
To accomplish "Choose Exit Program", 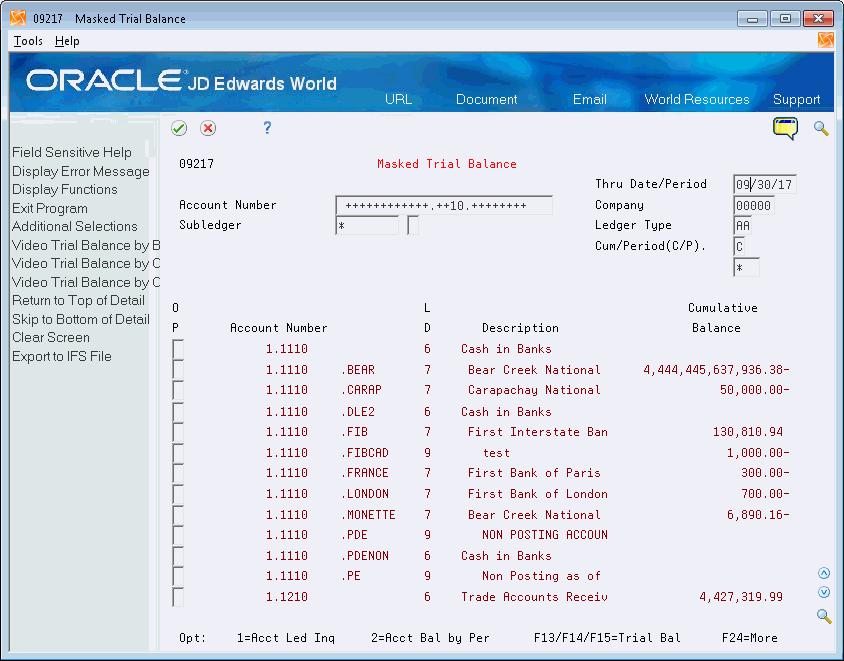I will click(x=50, y=208).
